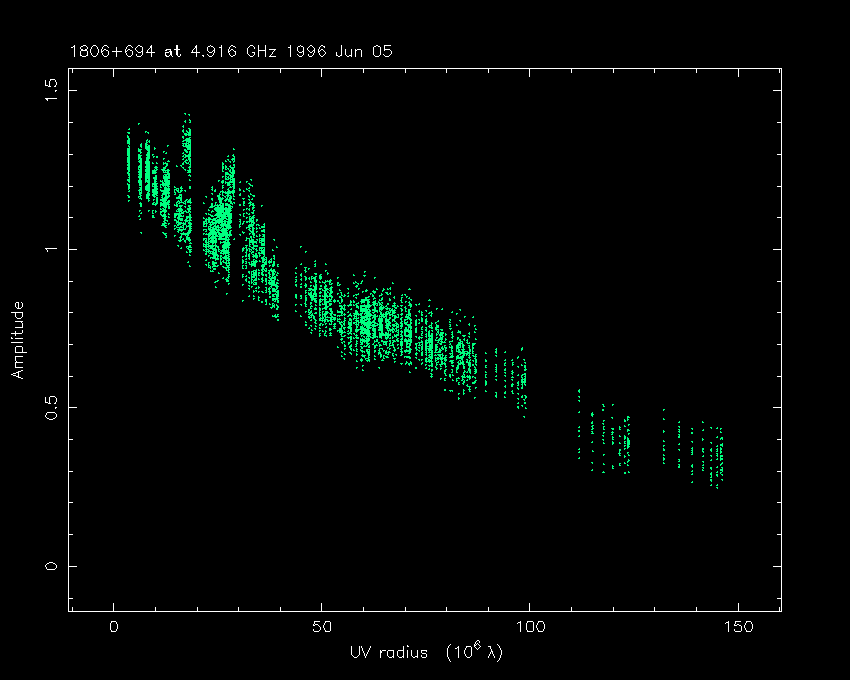The image size is (850, 680).
Task: Click the "4.916 GHz" frequency text
Action: 210,50
